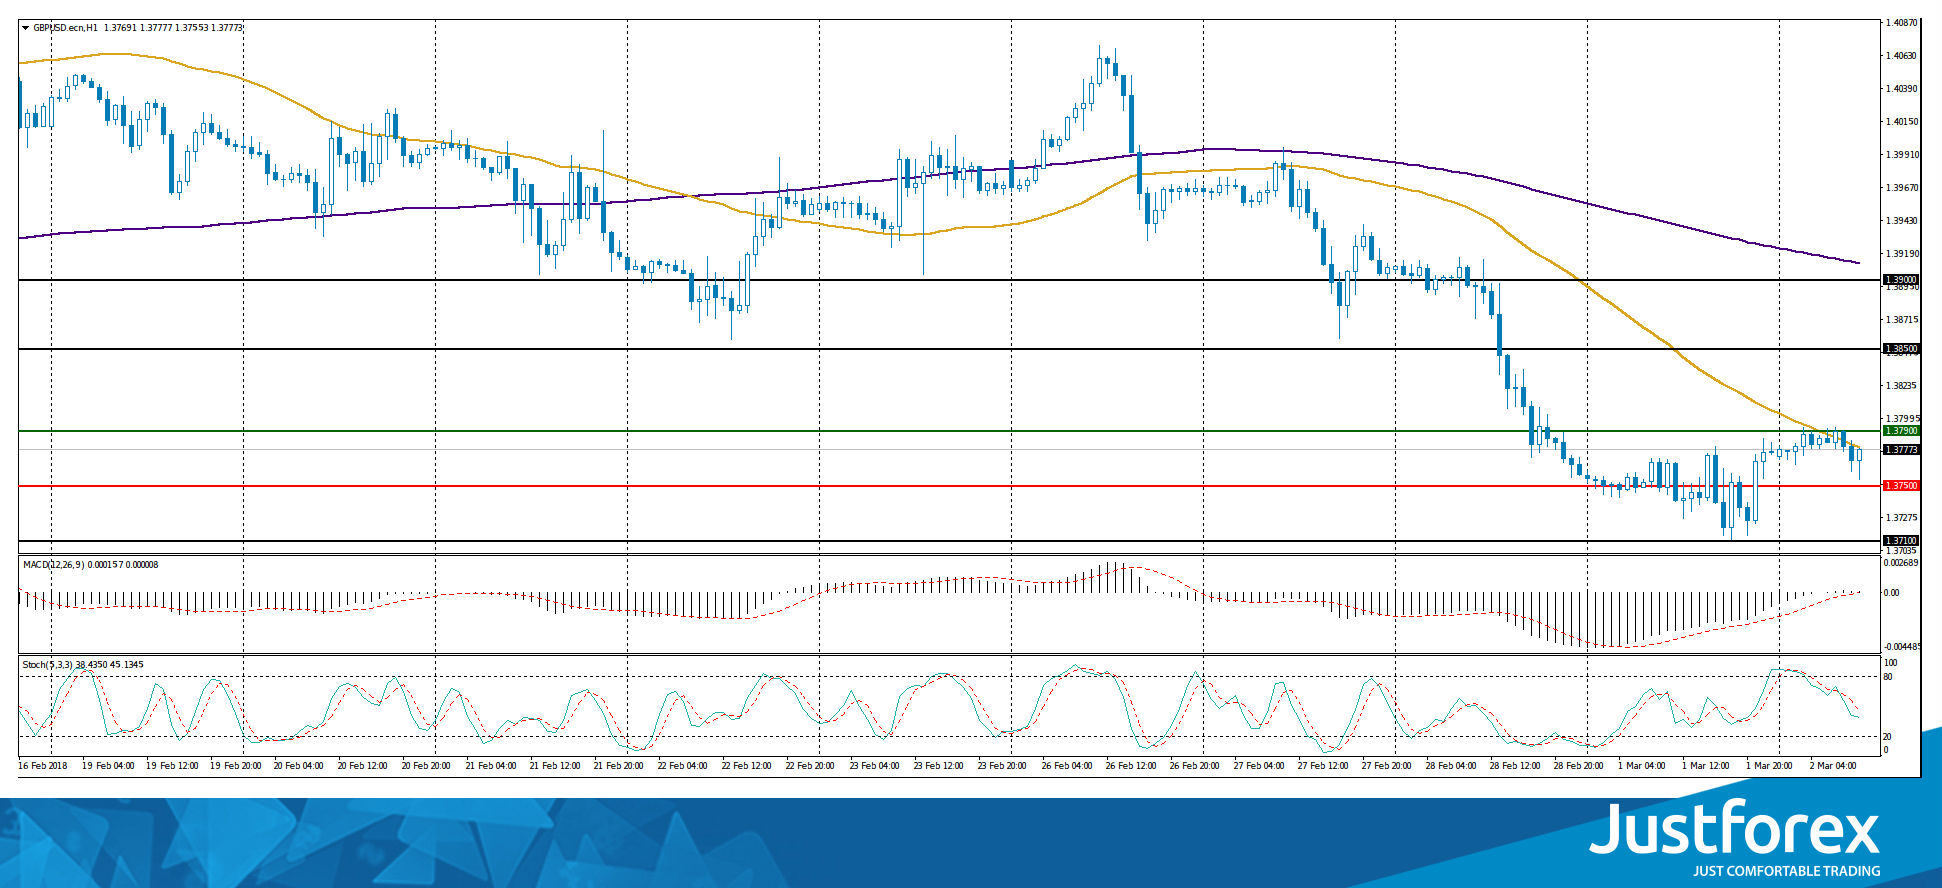1942x888 pixels.
Task: Select the GBPUSD.ecn,H1 chart title text
Action: (65, 28)
